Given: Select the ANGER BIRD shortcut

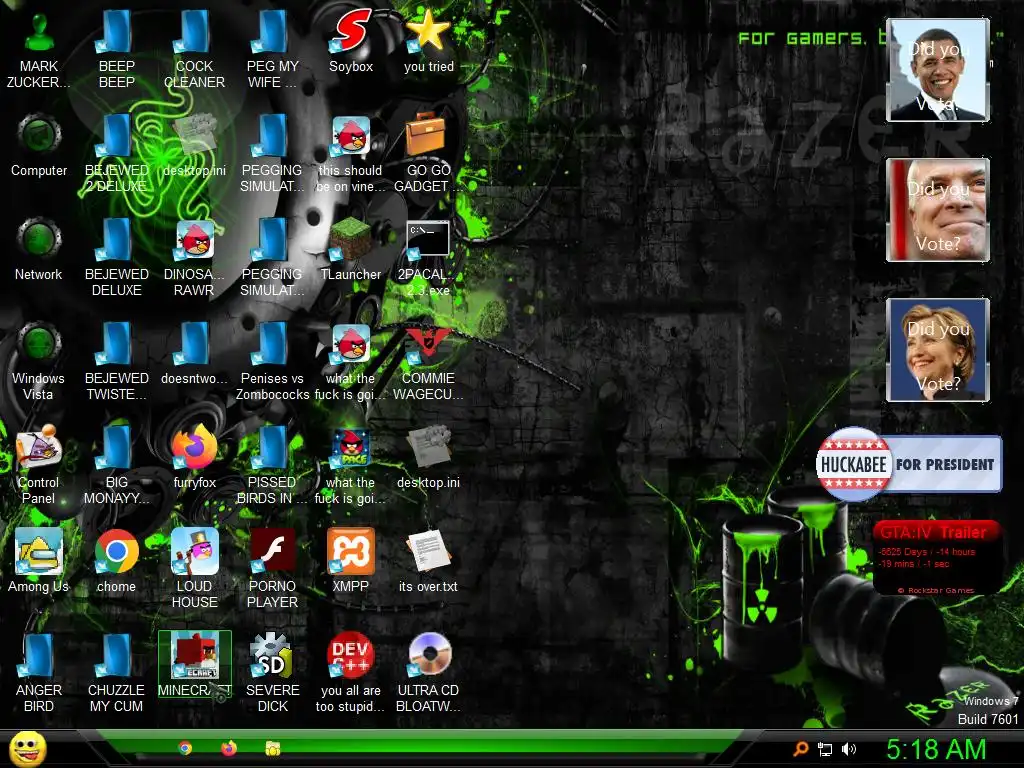Looking at the screenshot, I should pos(39,673).
